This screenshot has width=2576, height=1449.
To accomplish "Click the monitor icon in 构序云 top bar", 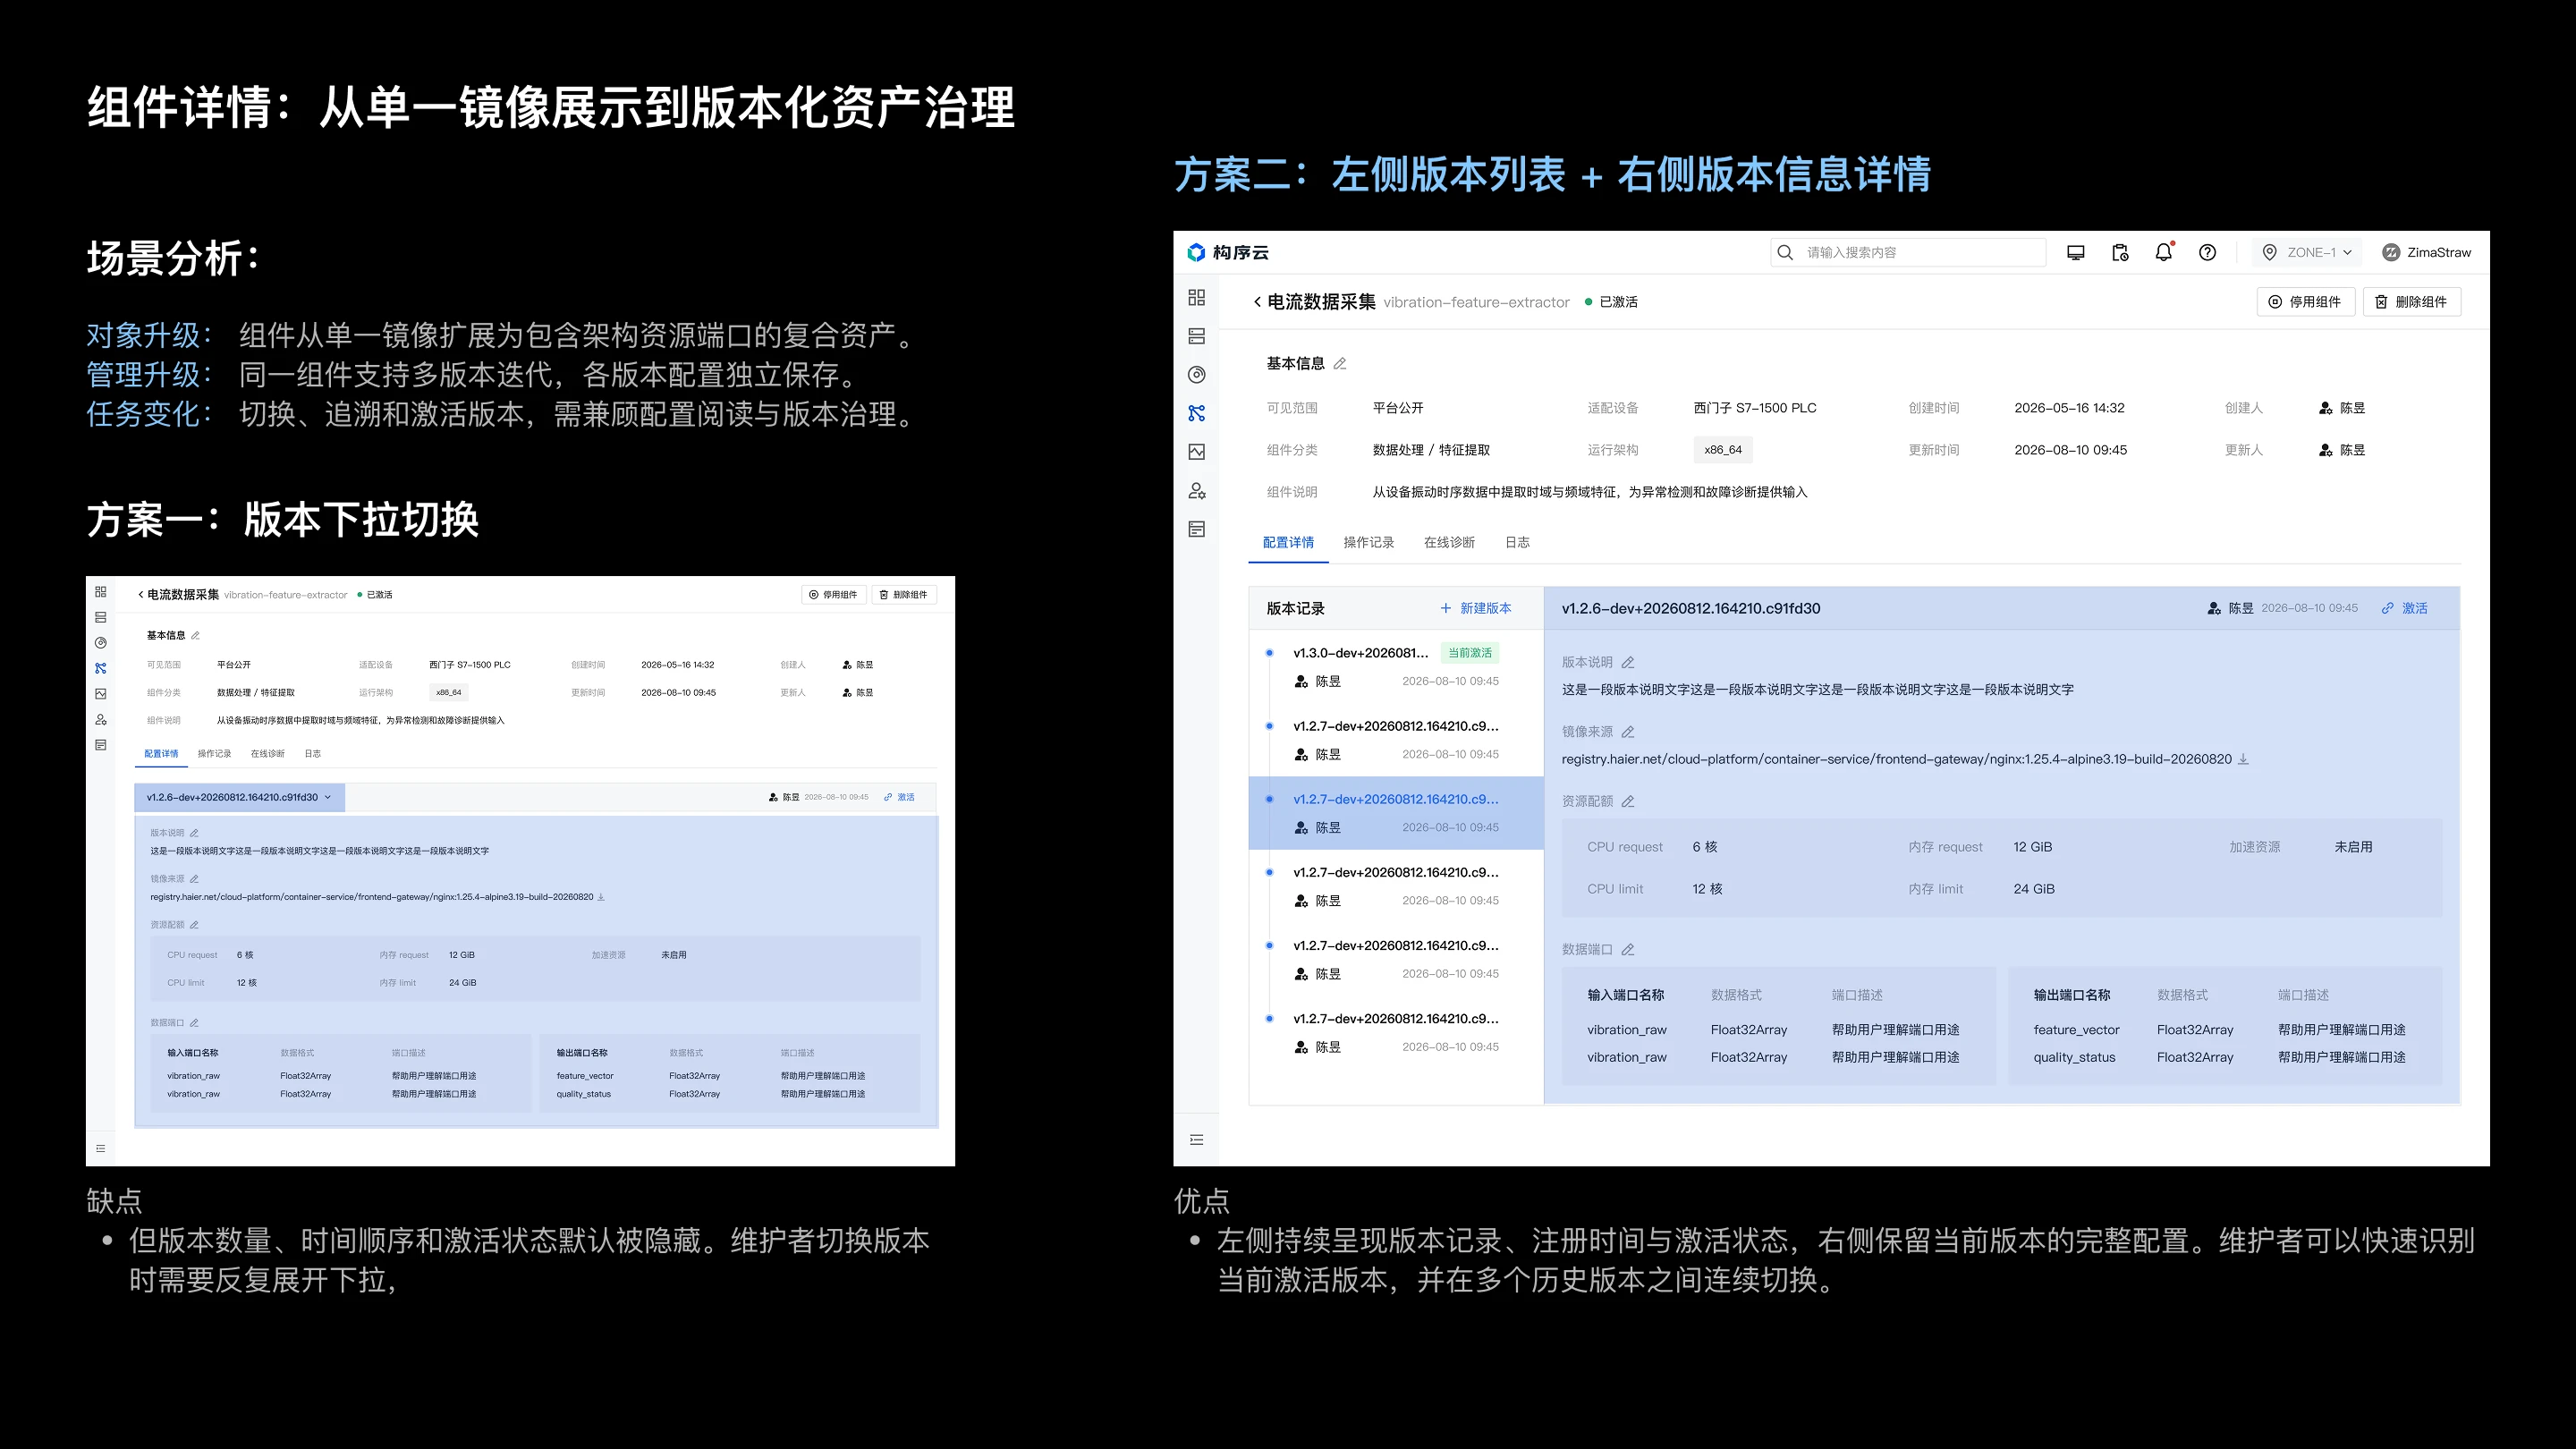I will click(x=2075, y=252).
